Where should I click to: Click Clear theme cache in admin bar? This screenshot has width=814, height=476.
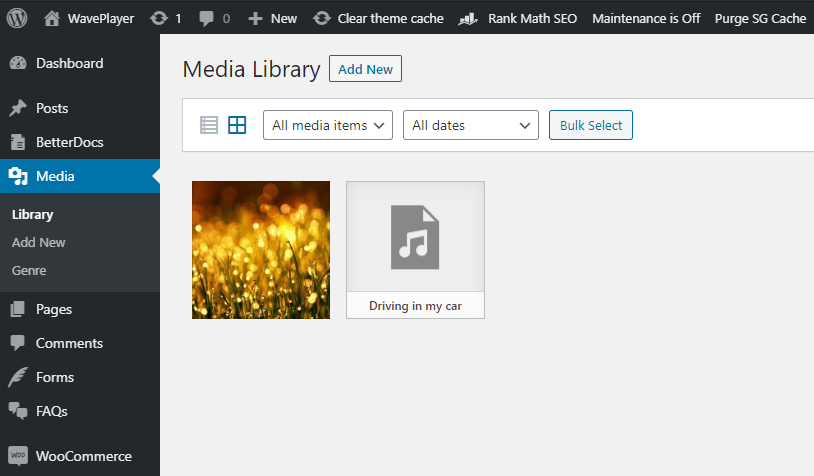coord(378,18)
